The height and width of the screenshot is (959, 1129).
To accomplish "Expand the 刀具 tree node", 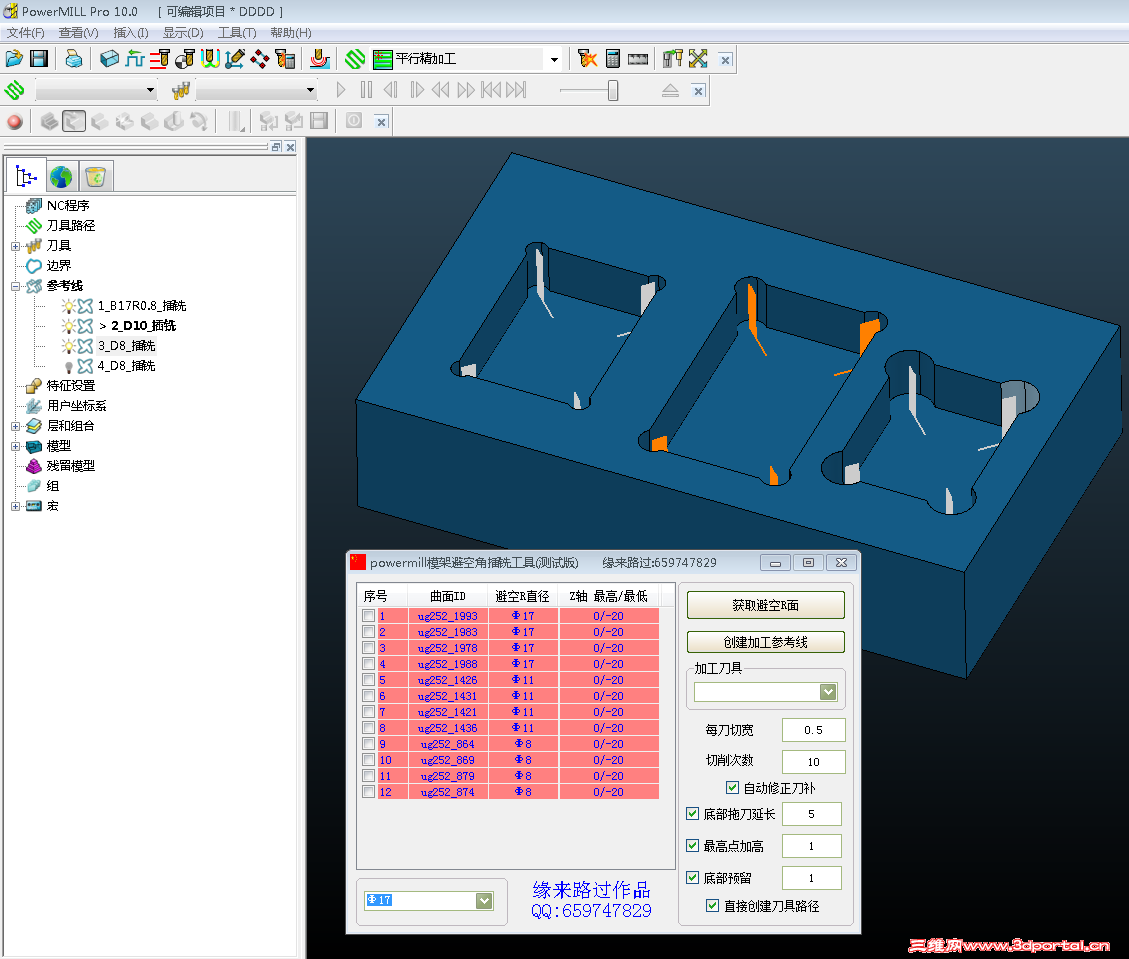I will (15, 246).
